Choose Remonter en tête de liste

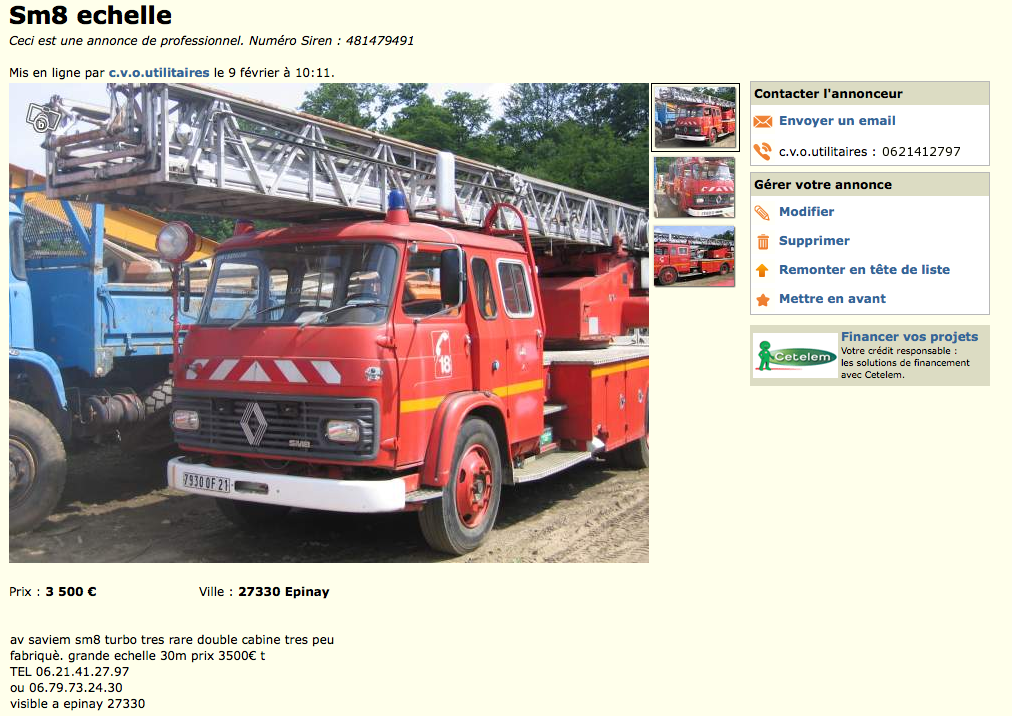[864, 270]
